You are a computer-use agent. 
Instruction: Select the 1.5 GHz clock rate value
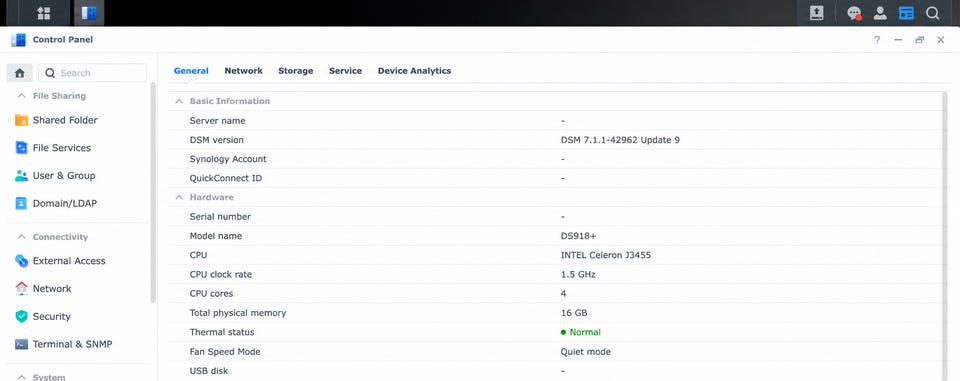pyautogui.click(x=578, y=274)
